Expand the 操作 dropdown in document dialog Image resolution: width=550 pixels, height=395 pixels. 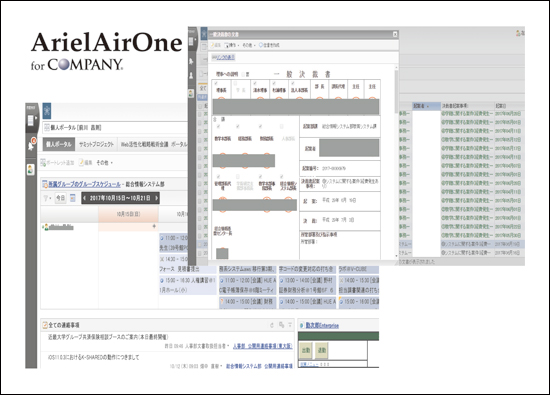pos(232,45)
